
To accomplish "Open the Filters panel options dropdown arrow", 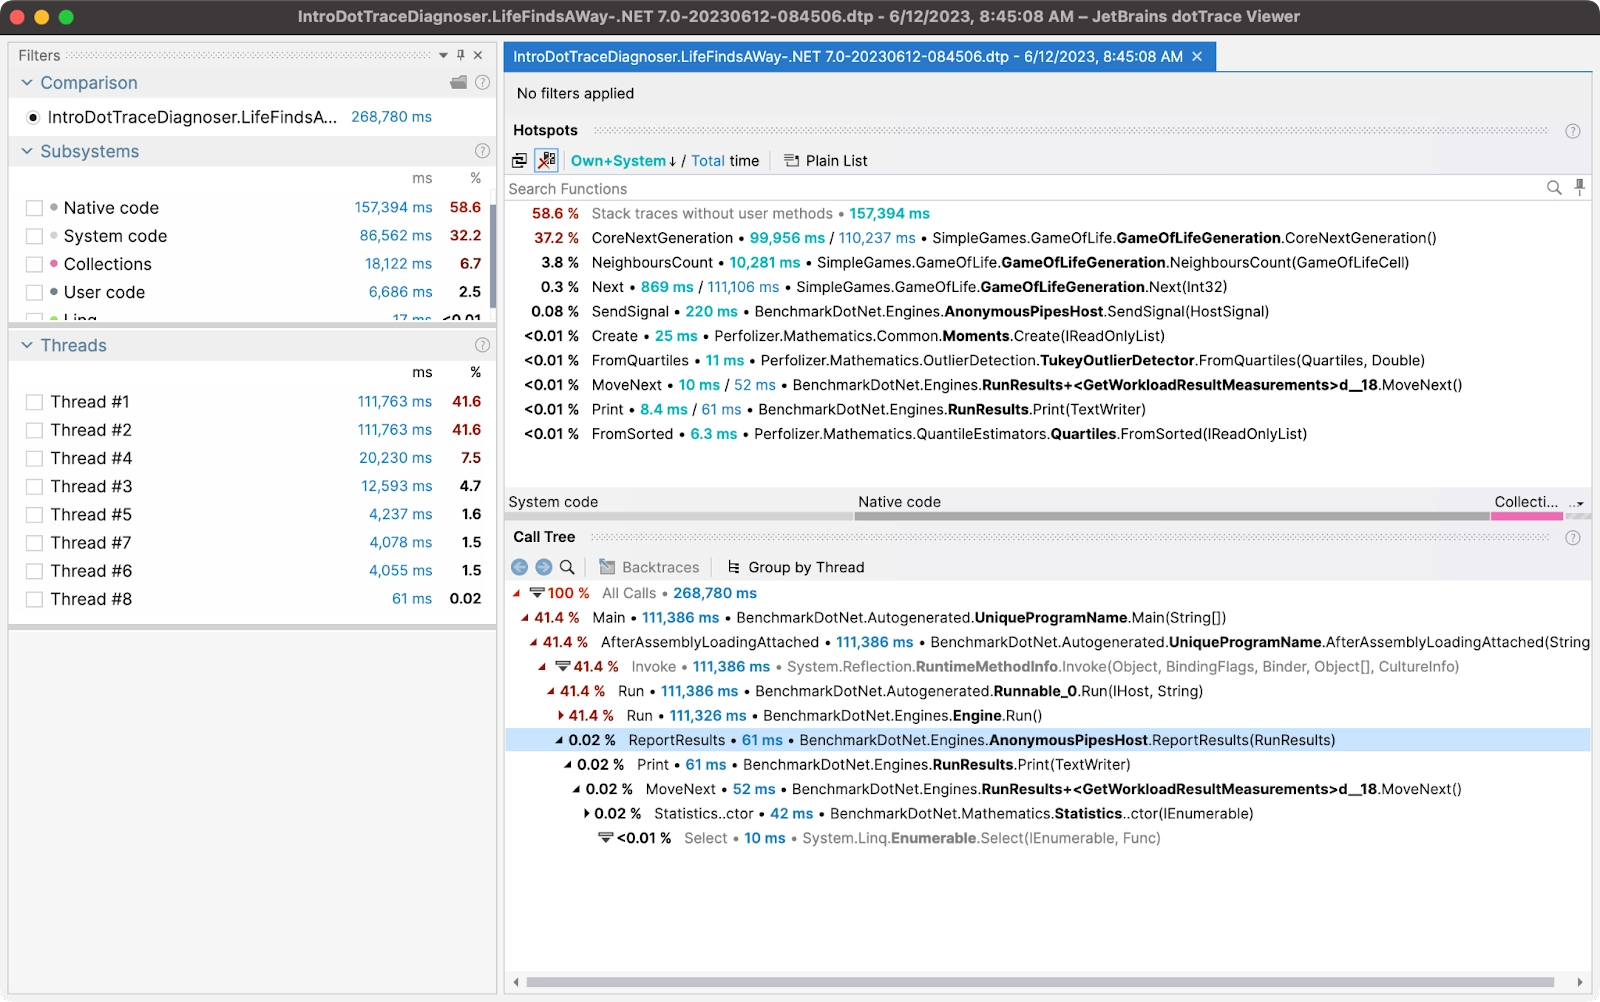I will coord(443,55).
